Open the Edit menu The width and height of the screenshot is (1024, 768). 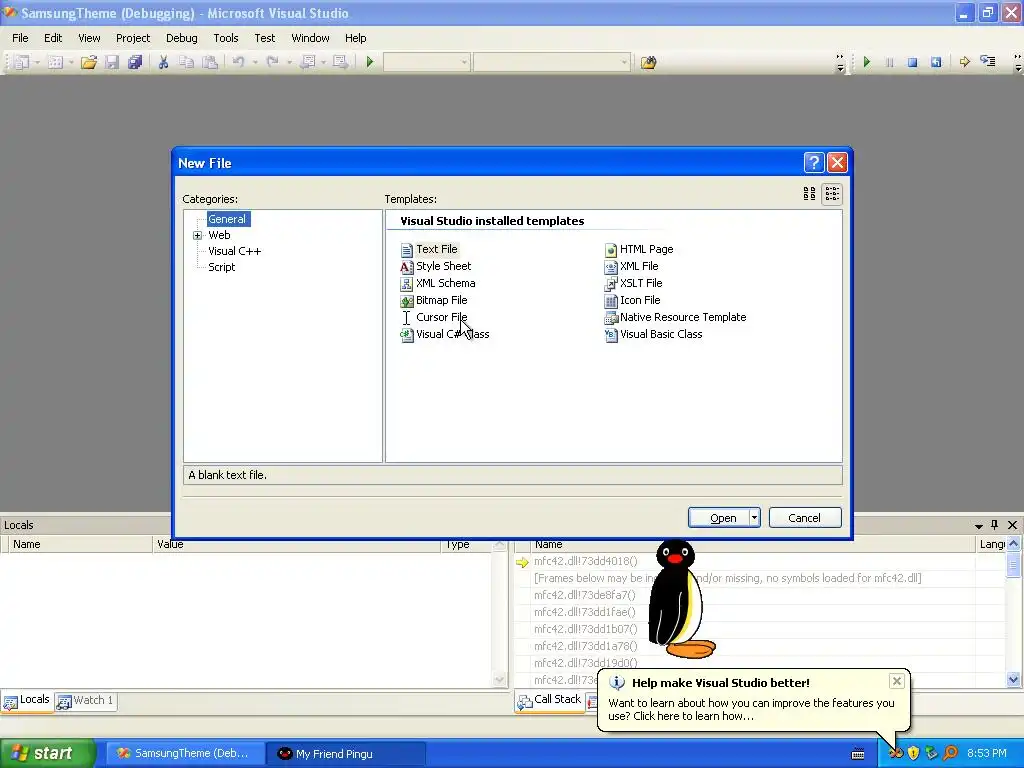coord(53,38)
